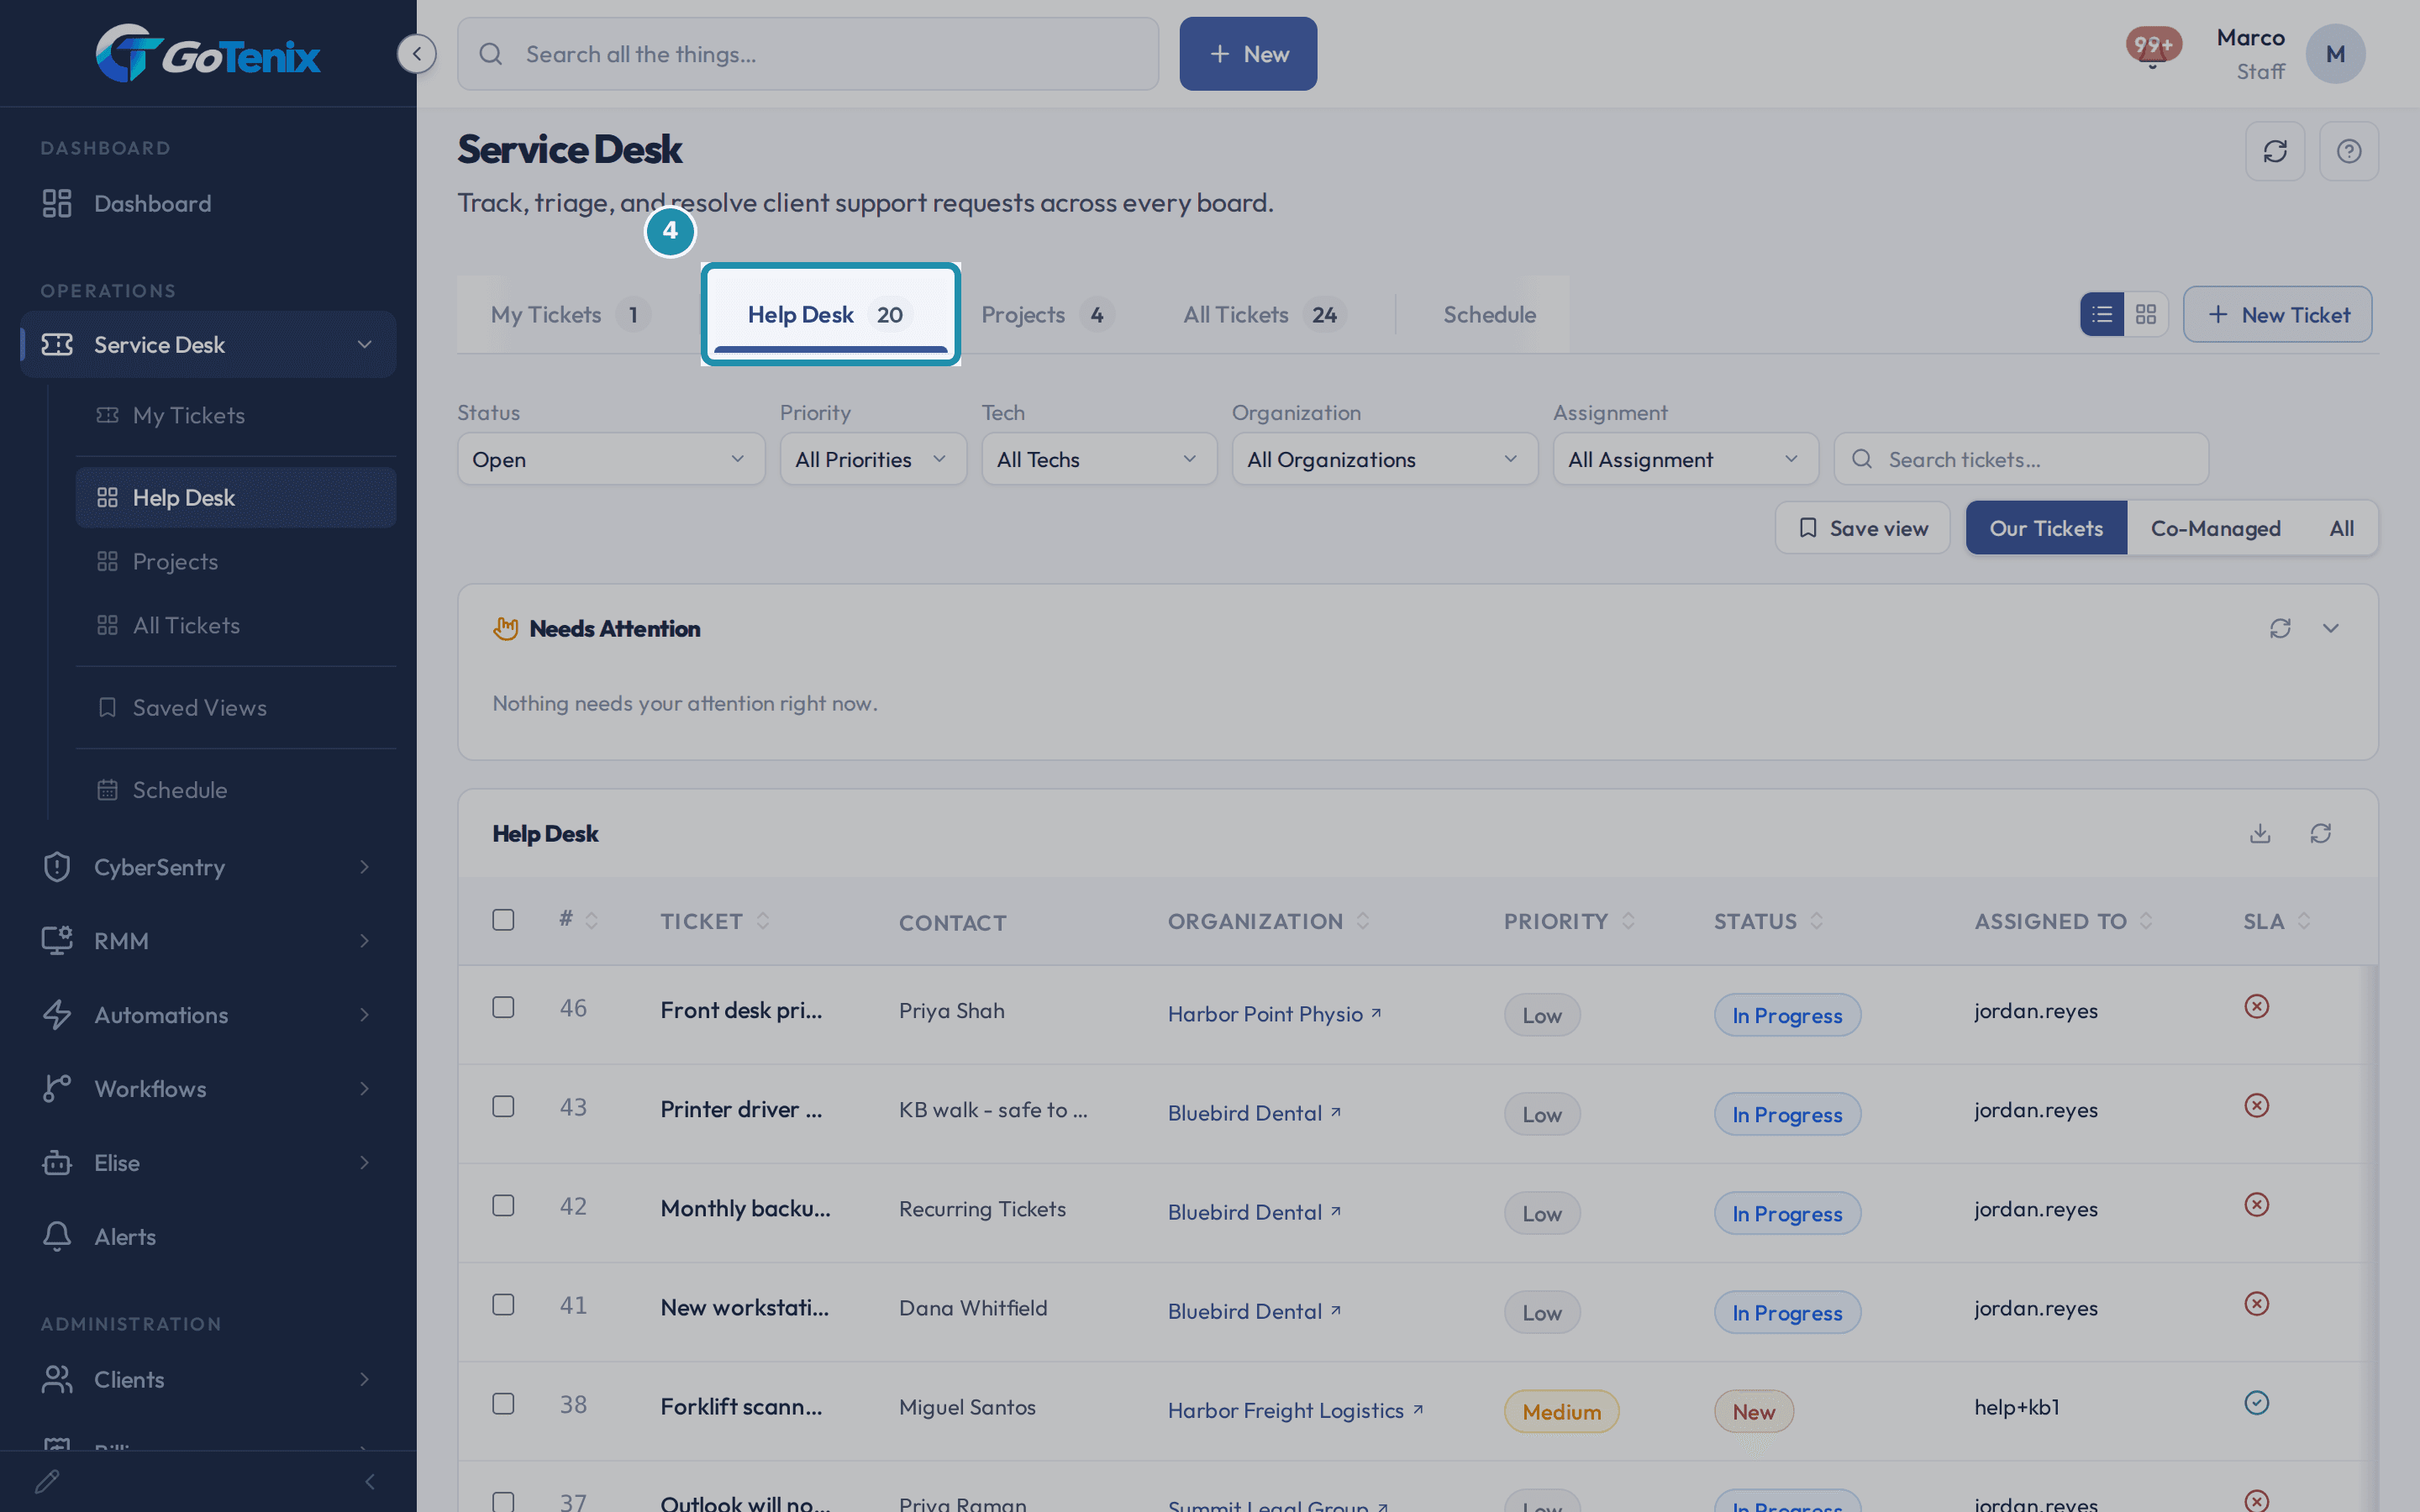Download the Help Desk ticket list
Image resolution: width=2420 pixels, height=1512 pixels.
coord(2260,833)
